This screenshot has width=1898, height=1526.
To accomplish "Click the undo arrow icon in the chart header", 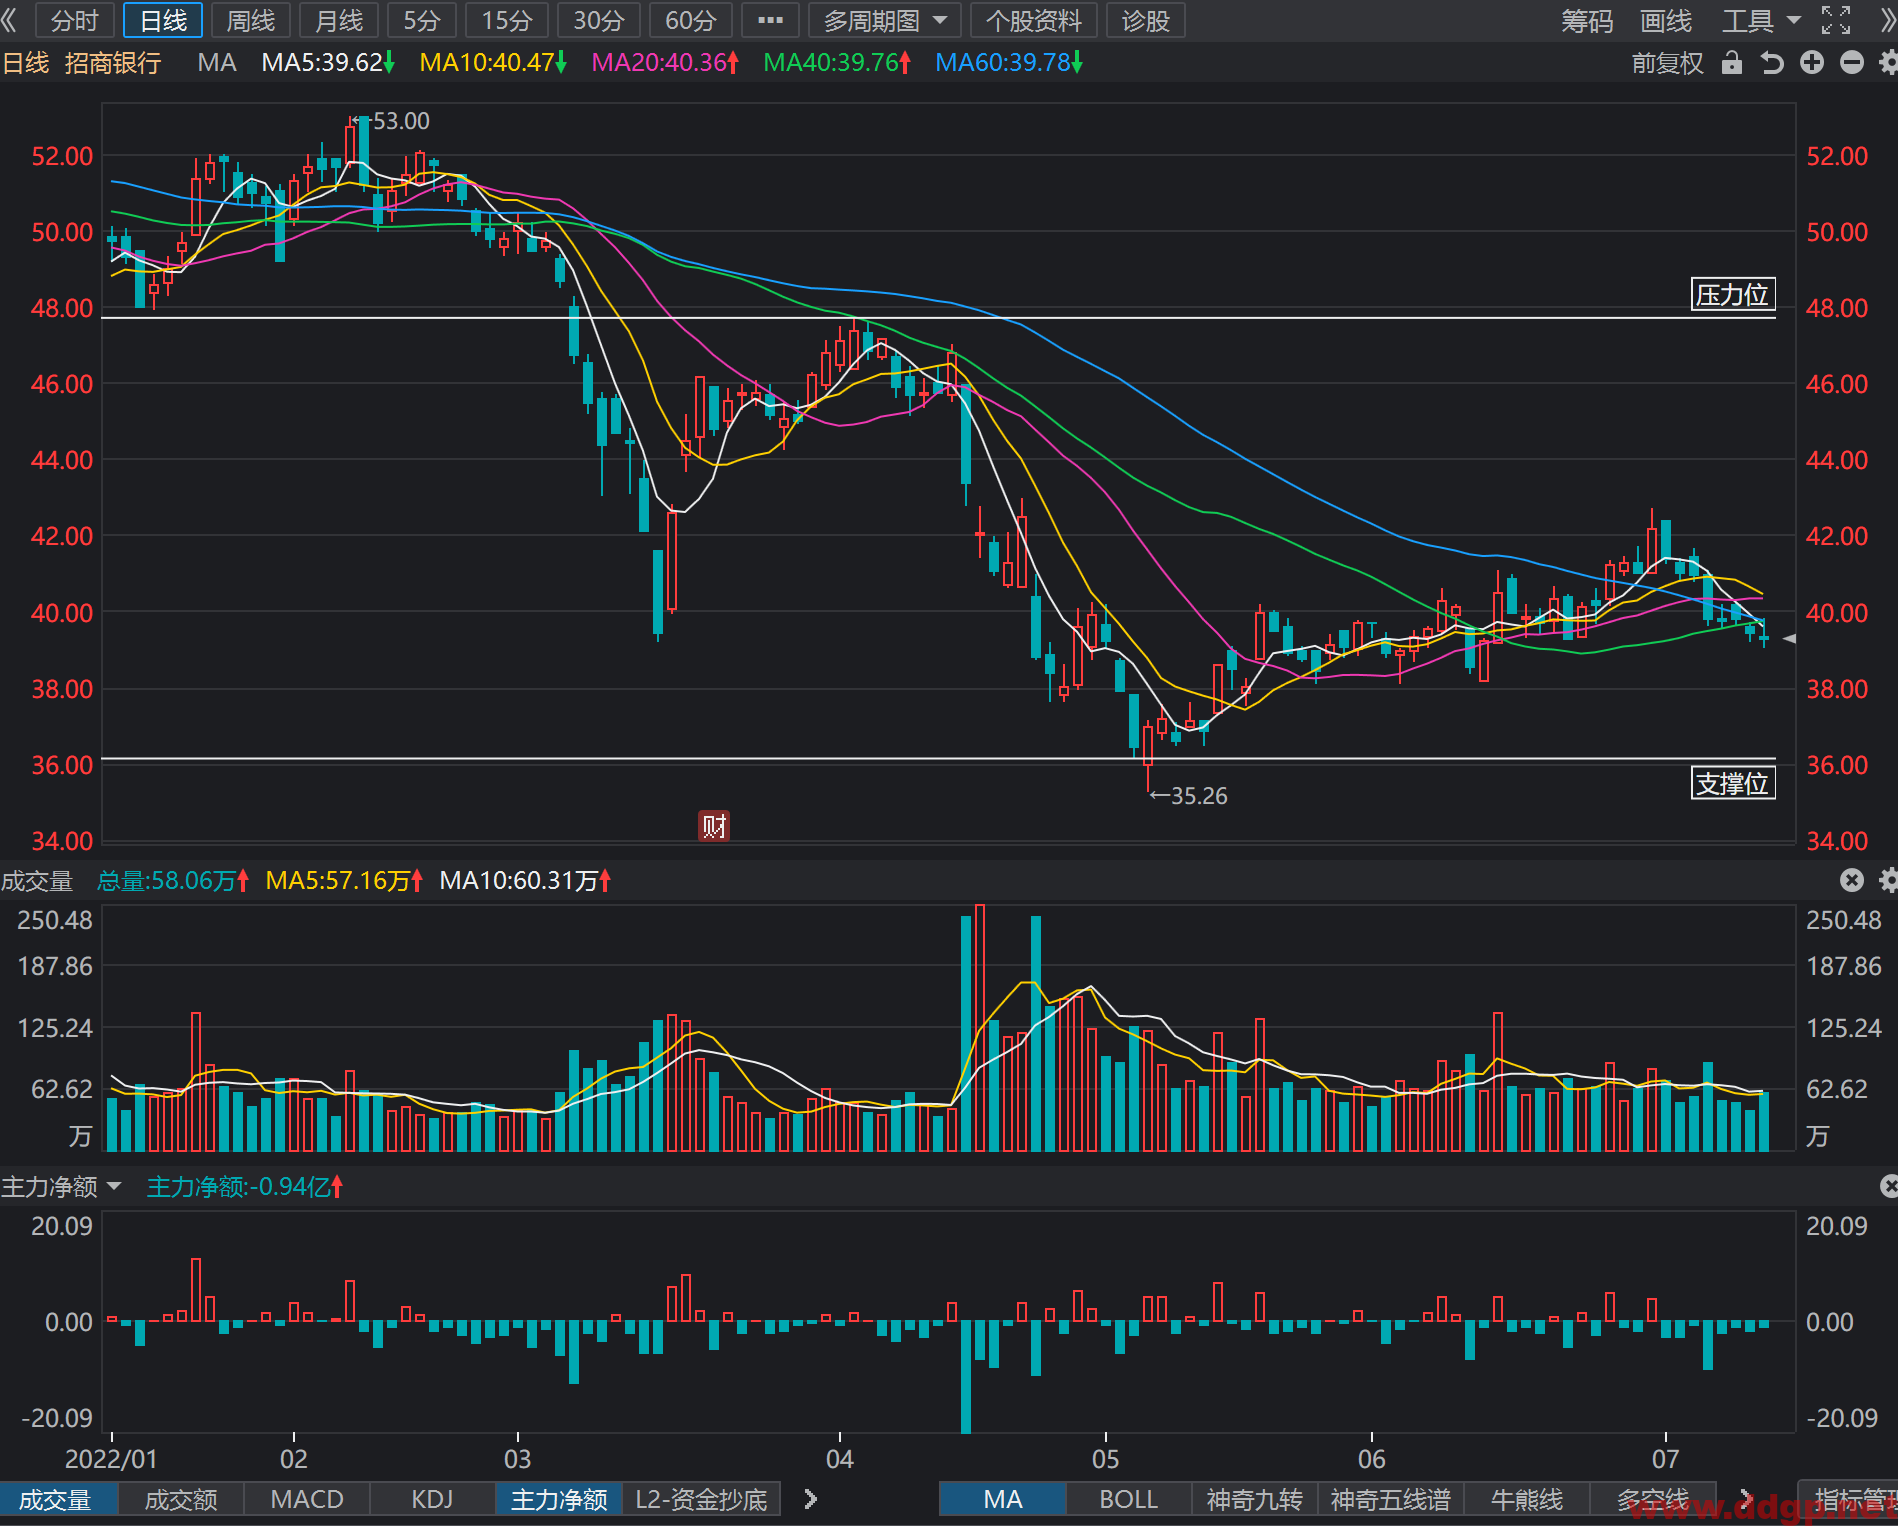I will [1772, 63].
